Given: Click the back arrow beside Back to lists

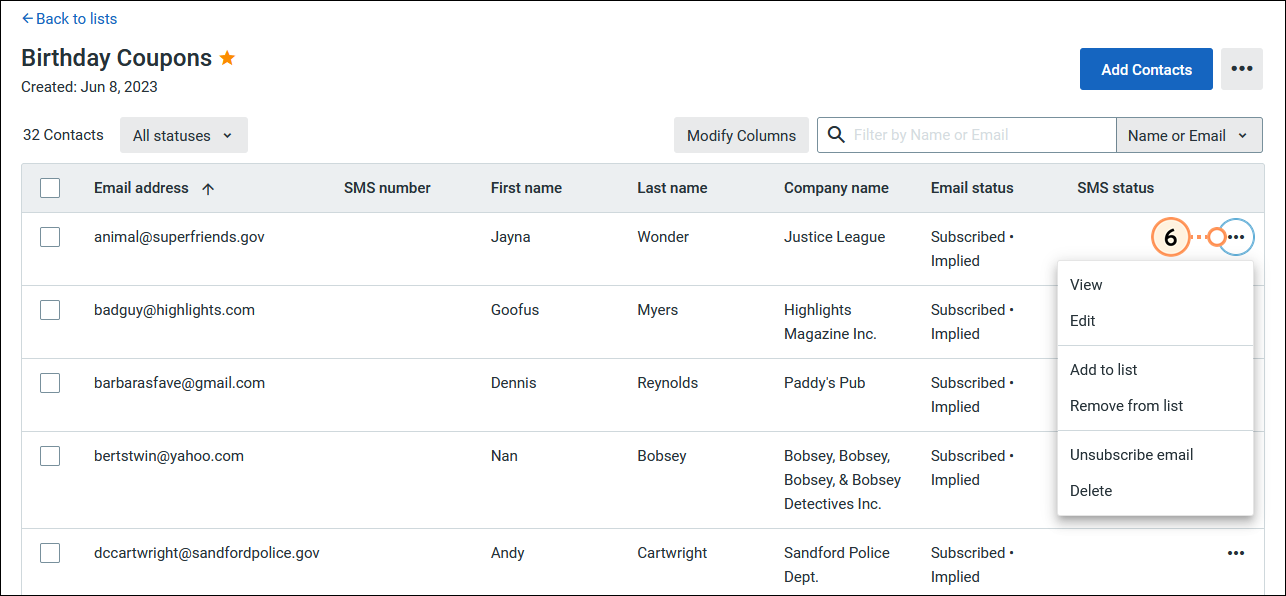Looking at the screenshot, I should coord(29,18).
